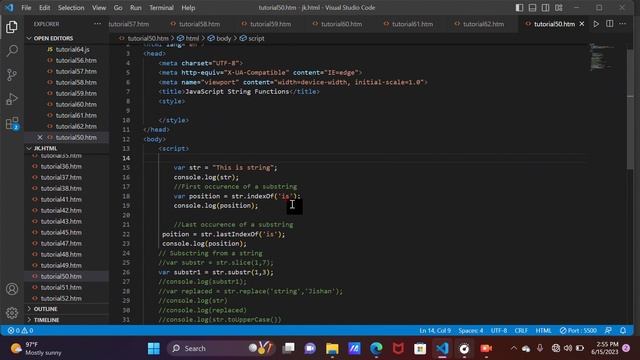Click the taskbar Search box

click(220, 349)
